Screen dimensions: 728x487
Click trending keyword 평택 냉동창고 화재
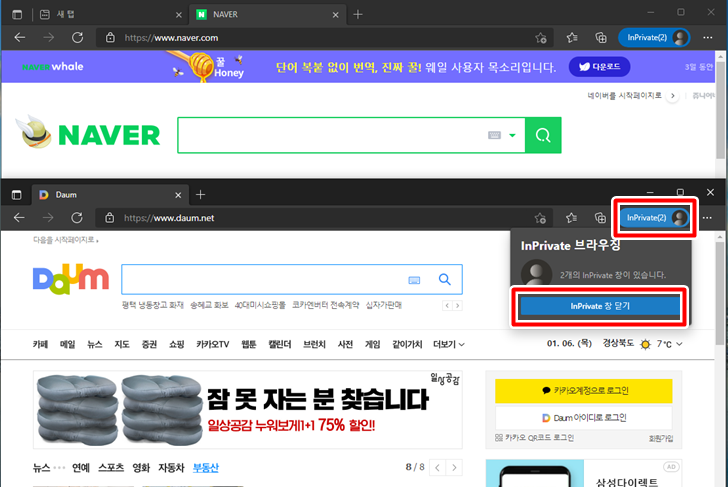tap(153, 305)
